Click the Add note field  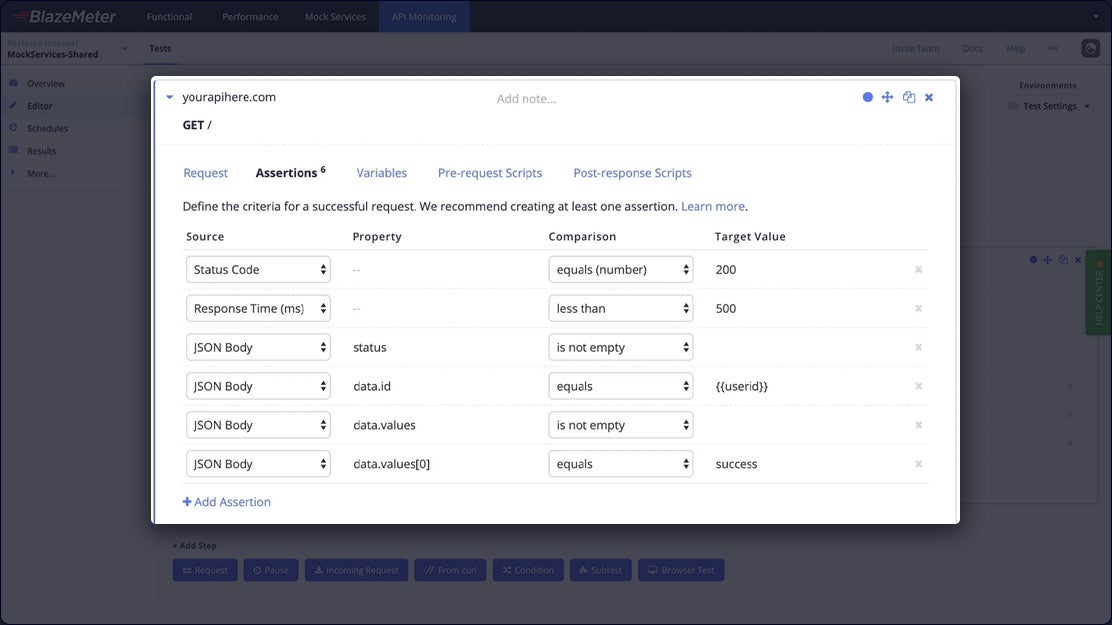click(x=526, y=99)
